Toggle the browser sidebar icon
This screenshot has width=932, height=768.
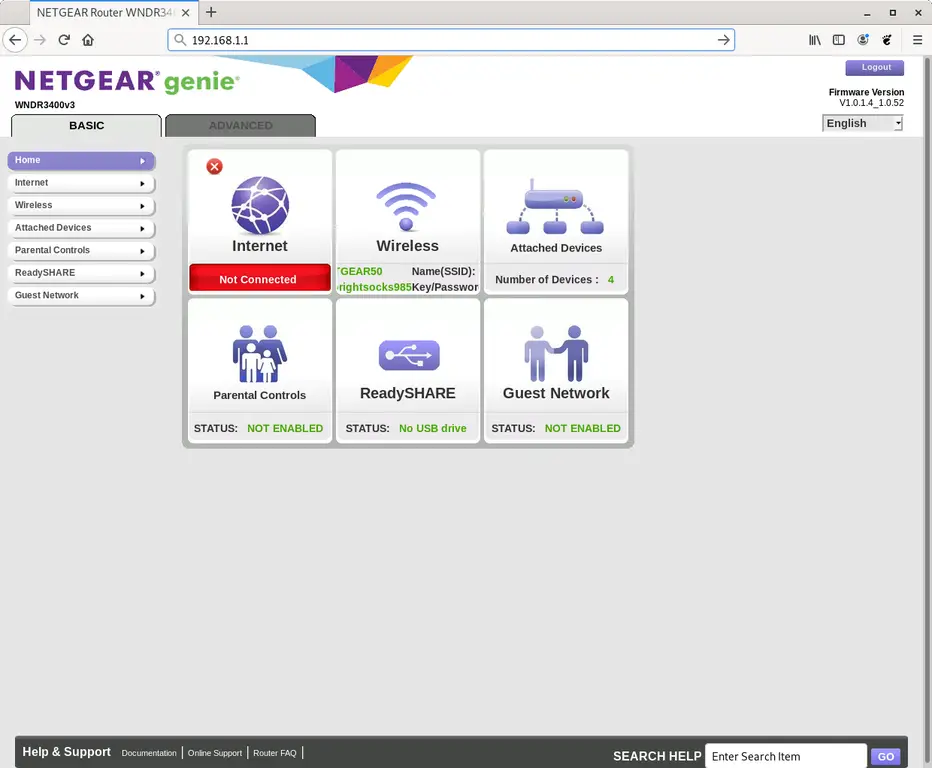[839, 40]
